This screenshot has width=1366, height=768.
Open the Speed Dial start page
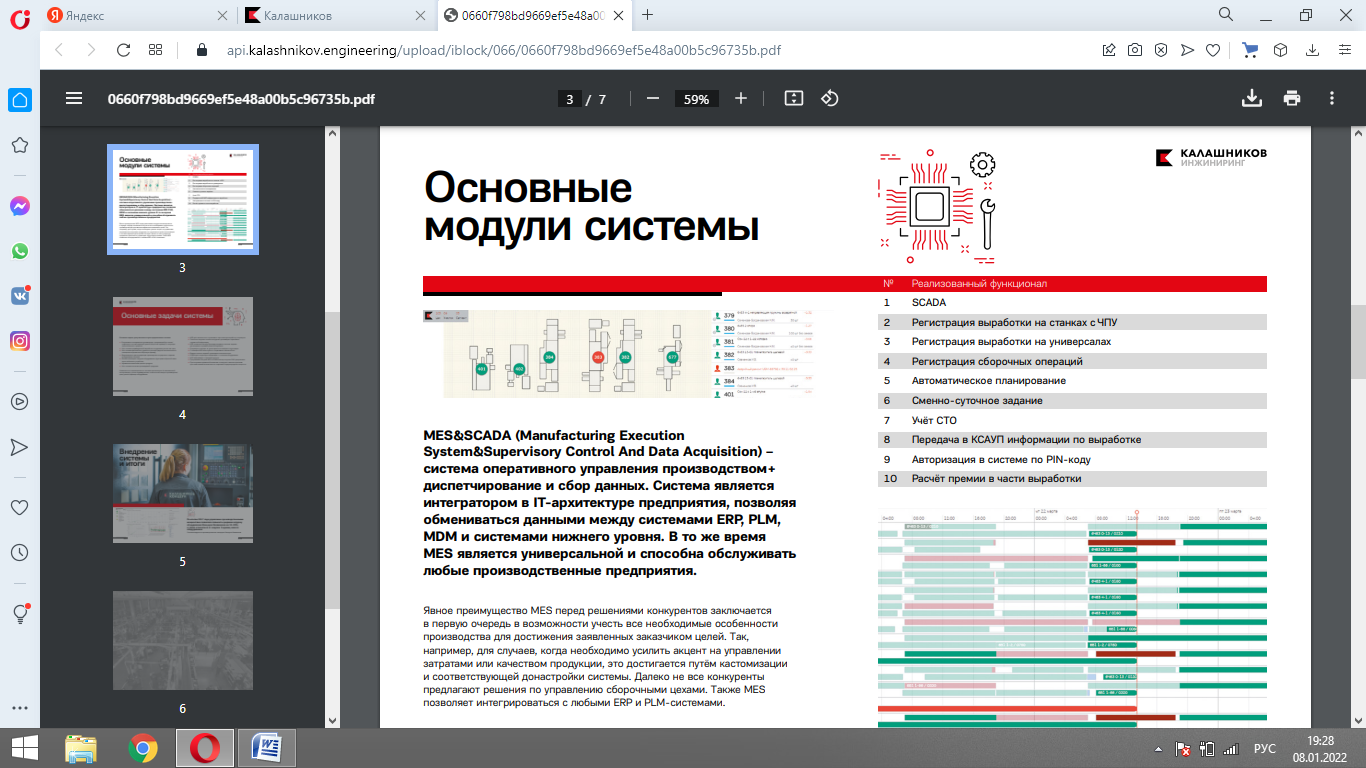pos(155,50)
